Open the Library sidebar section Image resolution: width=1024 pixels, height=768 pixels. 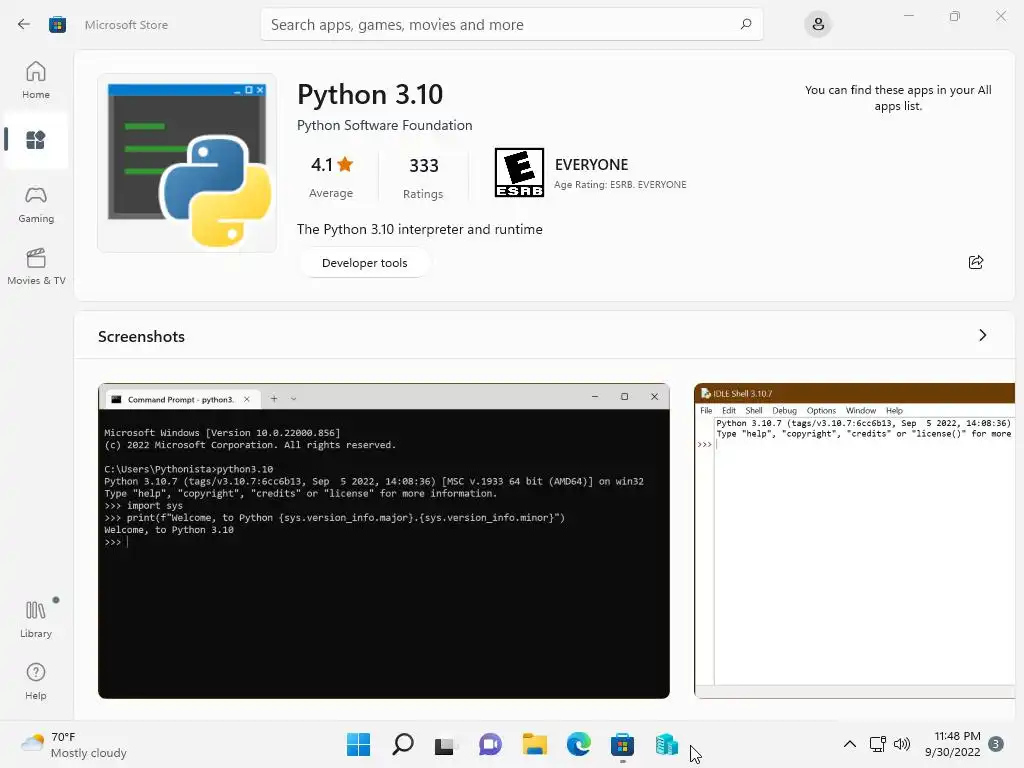[x=36, y=619]
